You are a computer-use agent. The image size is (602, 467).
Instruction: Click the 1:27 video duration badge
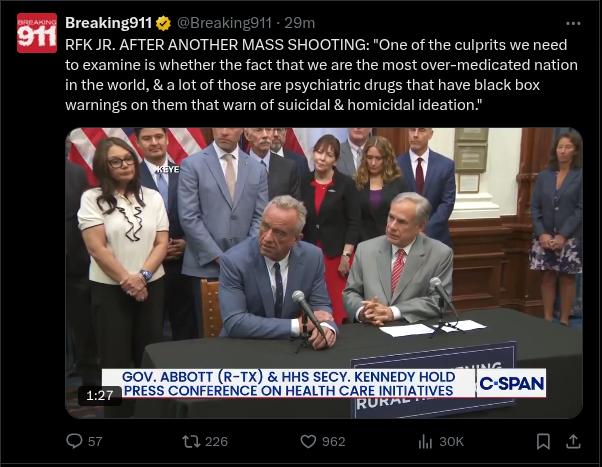coord(100,395)
